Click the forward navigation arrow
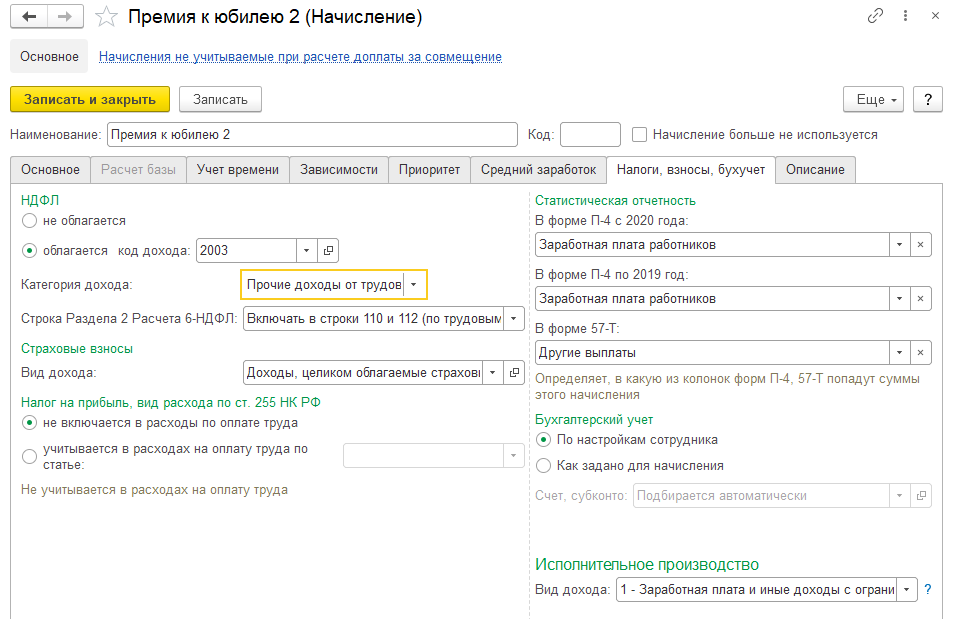959x619 pixels. [x=64, y=17]
